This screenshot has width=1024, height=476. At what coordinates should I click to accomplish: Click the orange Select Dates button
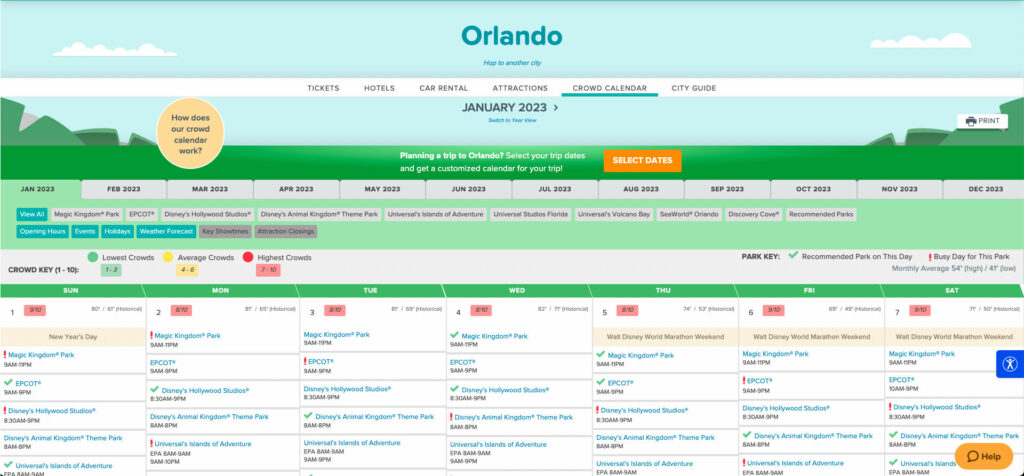(642, 161)
